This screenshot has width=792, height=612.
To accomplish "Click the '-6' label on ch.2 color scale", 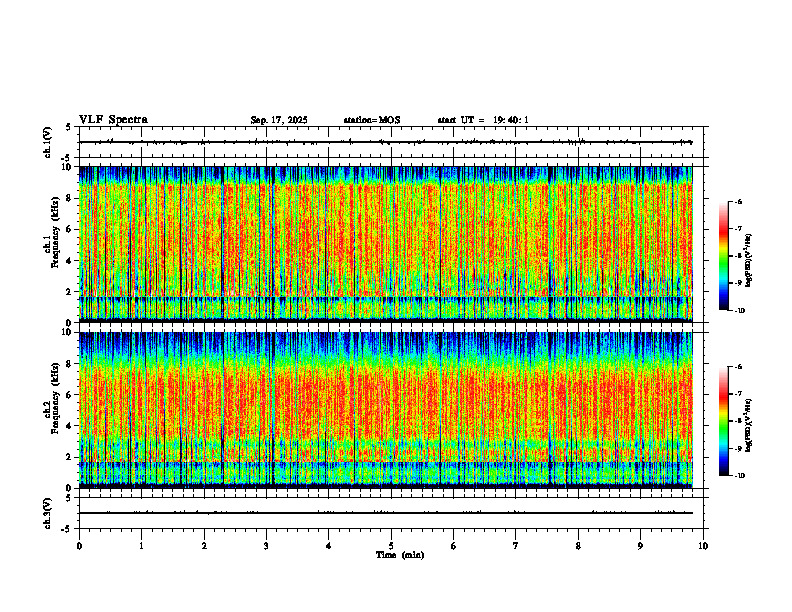I will pos(738,367).
